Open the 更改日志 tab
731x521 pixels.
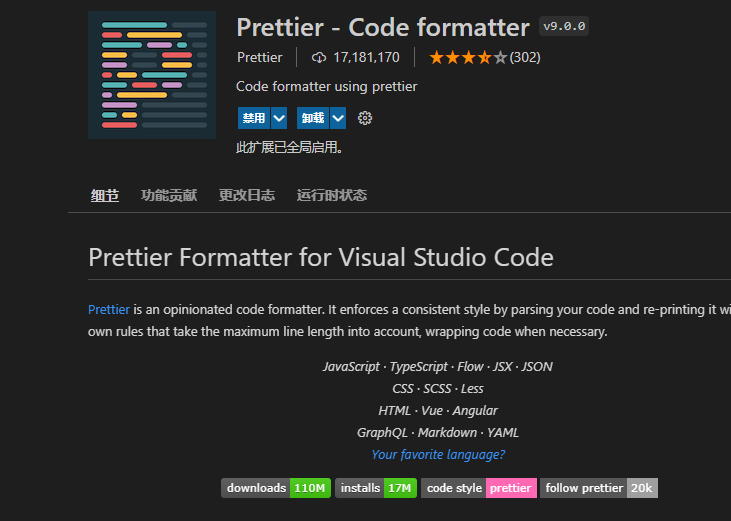pos(247,195)
